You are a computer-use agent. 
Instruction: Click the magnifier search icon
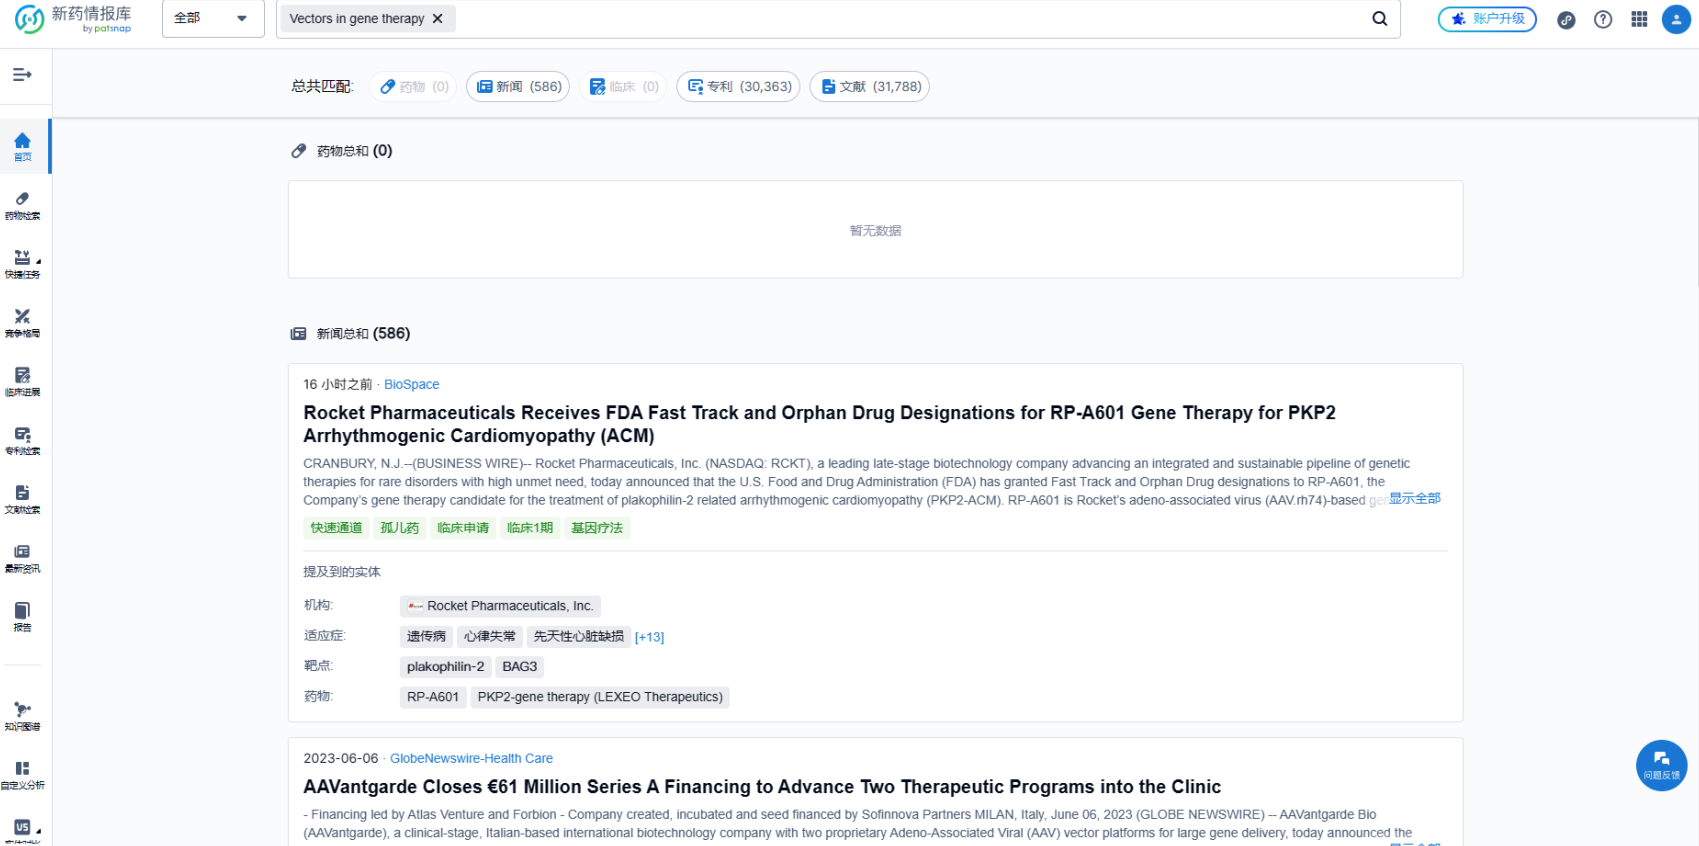click(x=1380, y=19)
